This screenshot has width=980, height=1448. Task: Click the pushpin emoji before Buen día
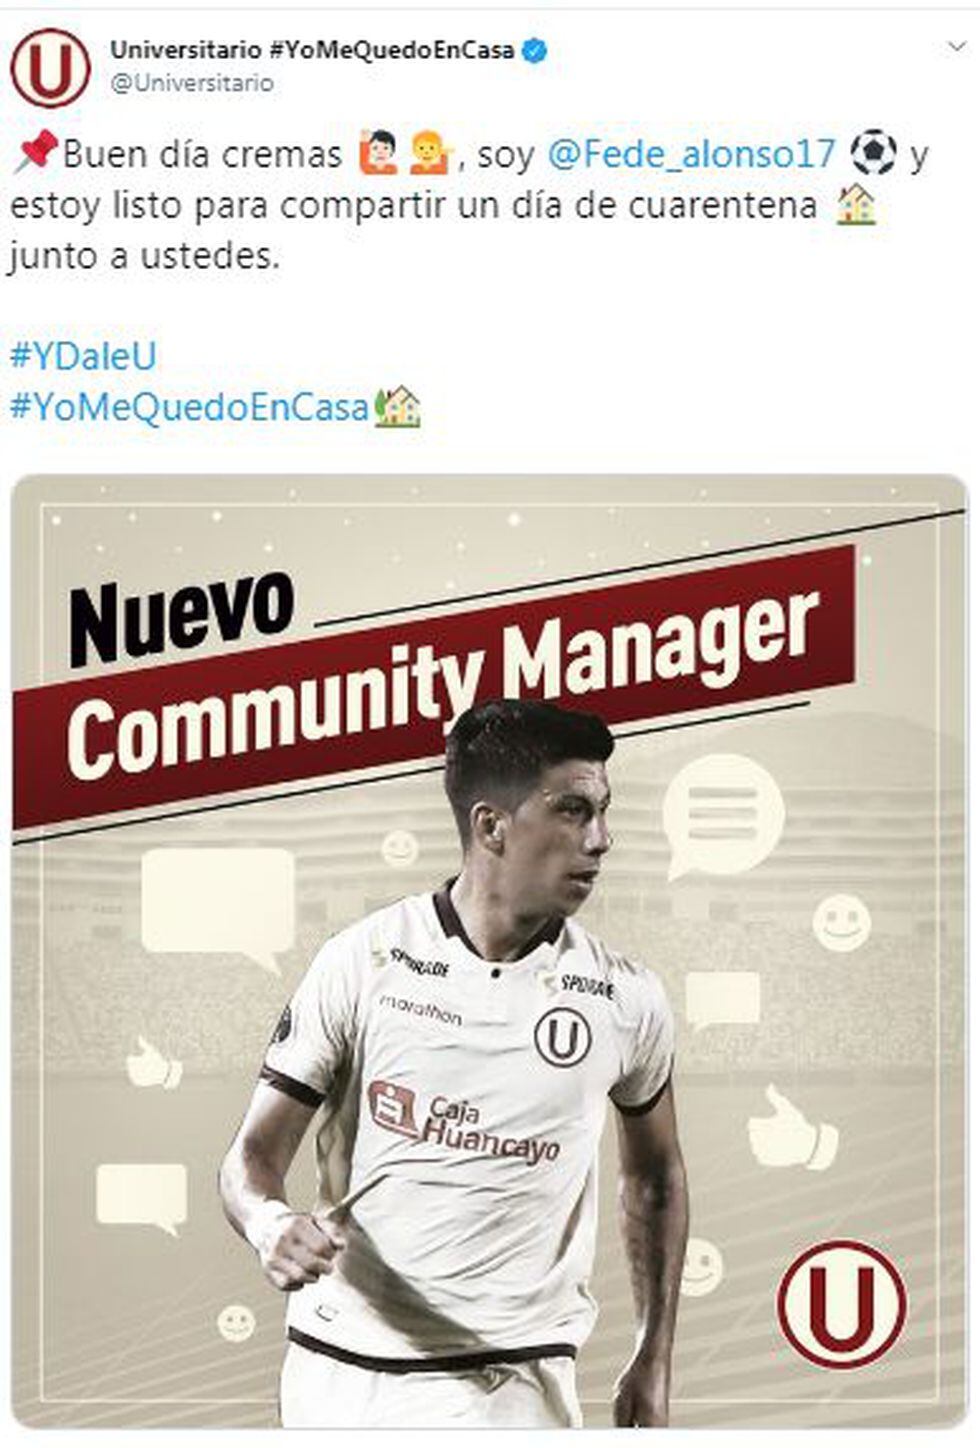[35, 154]
